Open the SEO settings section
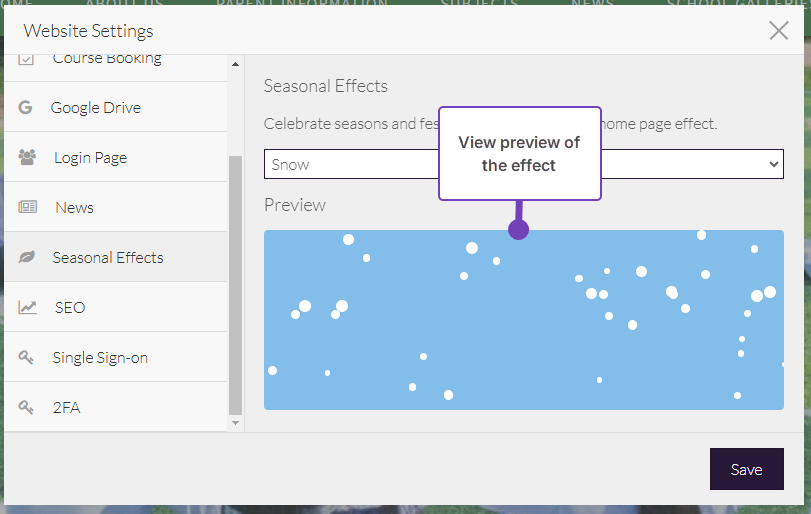The height and width of the screenshot is (514, 811). tap(70, 307)
